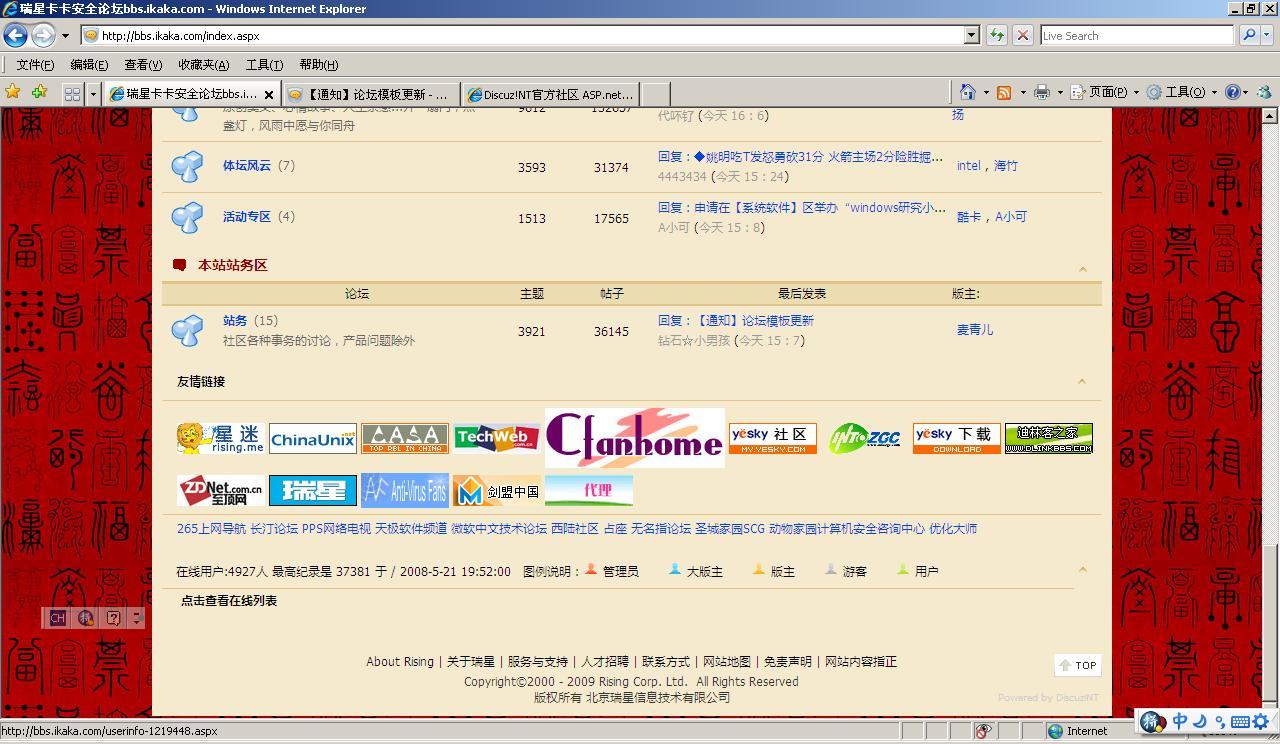Click the RSS feeds icon
This screenshot has width=1280, height=744.
pyautogui.click(x=1003, y=92)
